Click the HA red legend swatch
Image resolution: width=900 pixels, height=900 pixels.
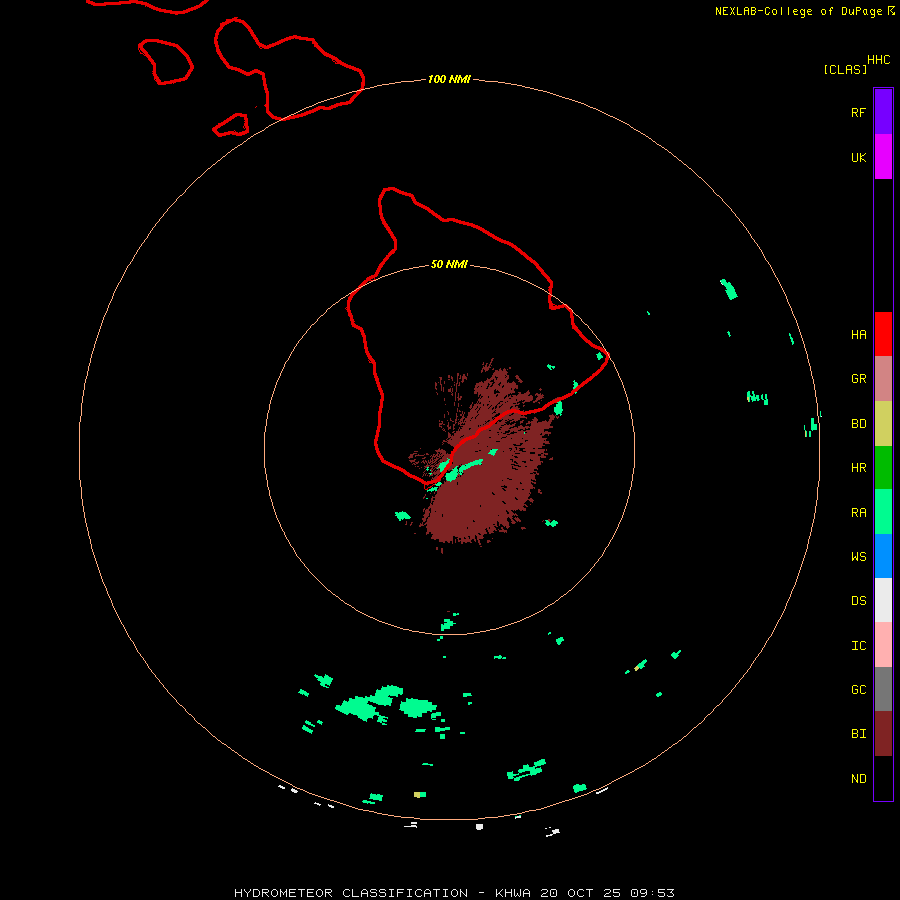[x=883, y=334]
